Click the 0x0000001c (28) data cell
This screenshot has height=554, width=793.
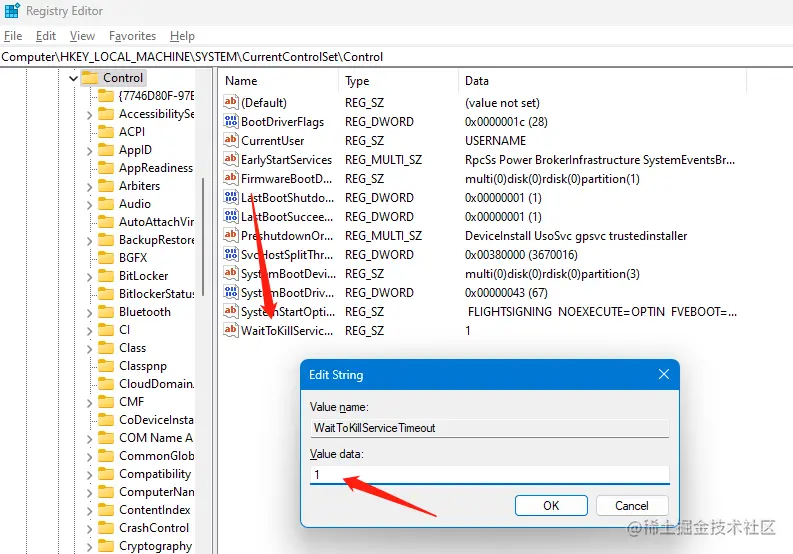pos(506,121)
